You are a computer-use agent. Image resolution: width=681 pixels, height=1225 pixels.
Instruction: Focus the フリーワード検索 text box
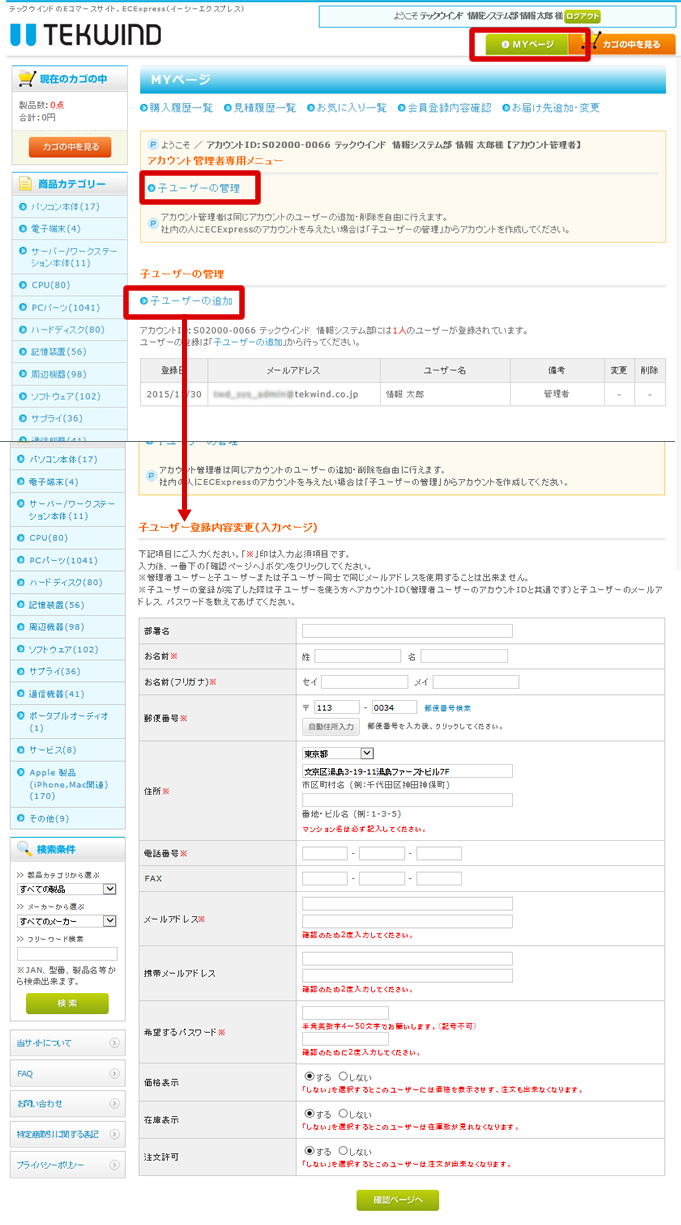(67, 954)
